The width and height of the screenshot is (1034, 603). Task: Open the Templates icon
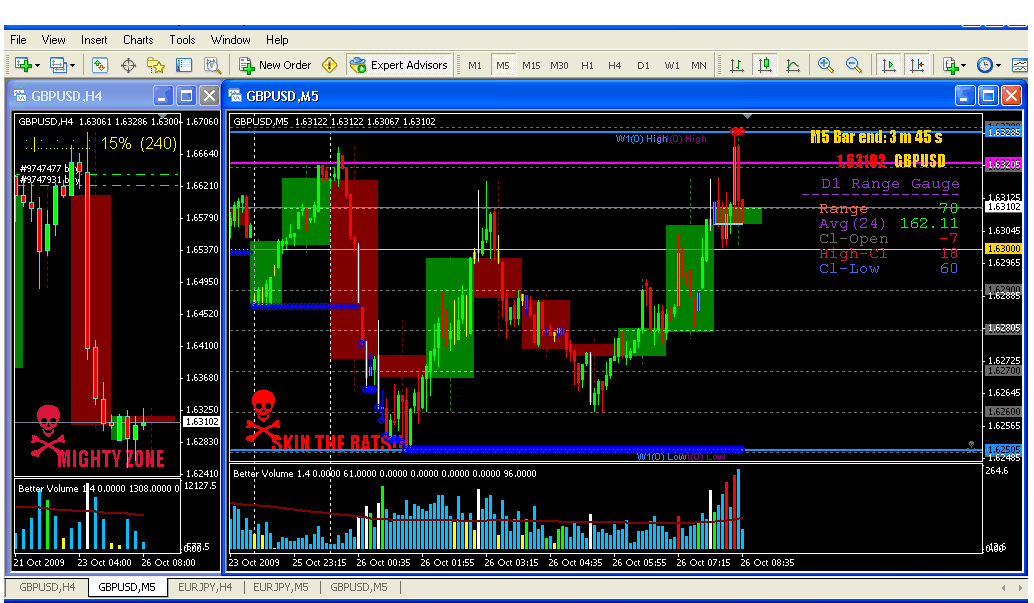point(1019,65)
